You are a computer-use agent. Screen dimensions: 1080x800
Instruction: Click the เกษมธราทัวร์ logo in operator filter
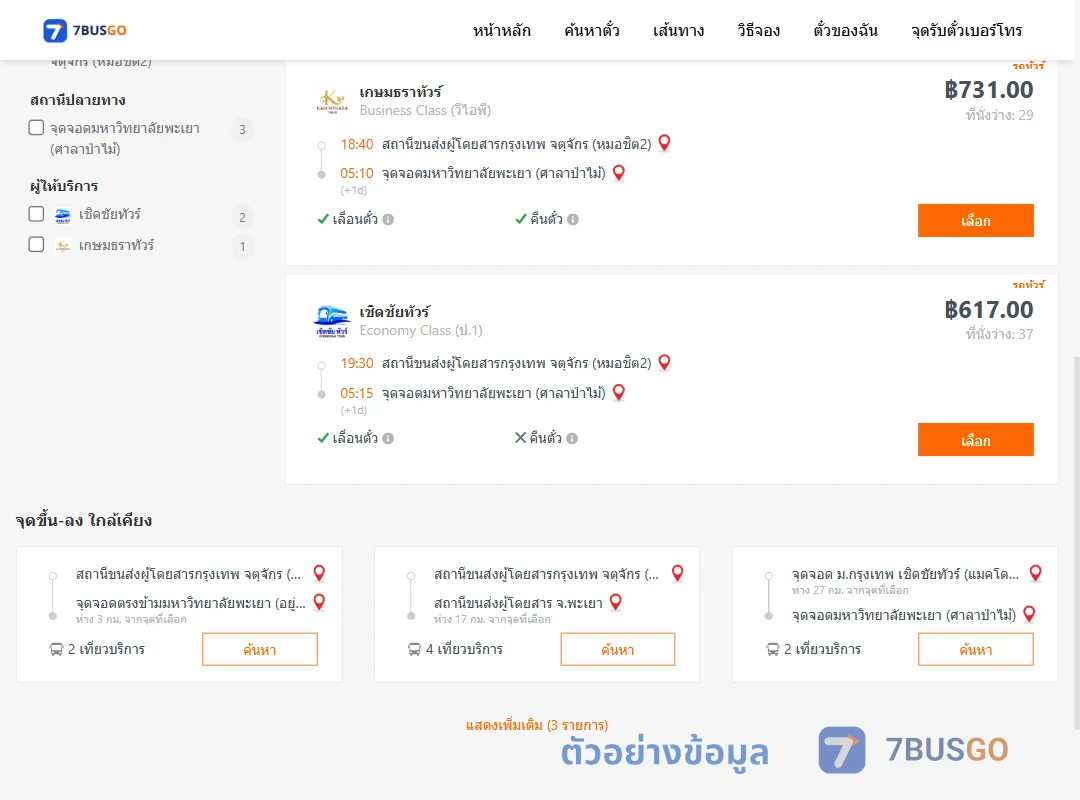click(63, 246)
